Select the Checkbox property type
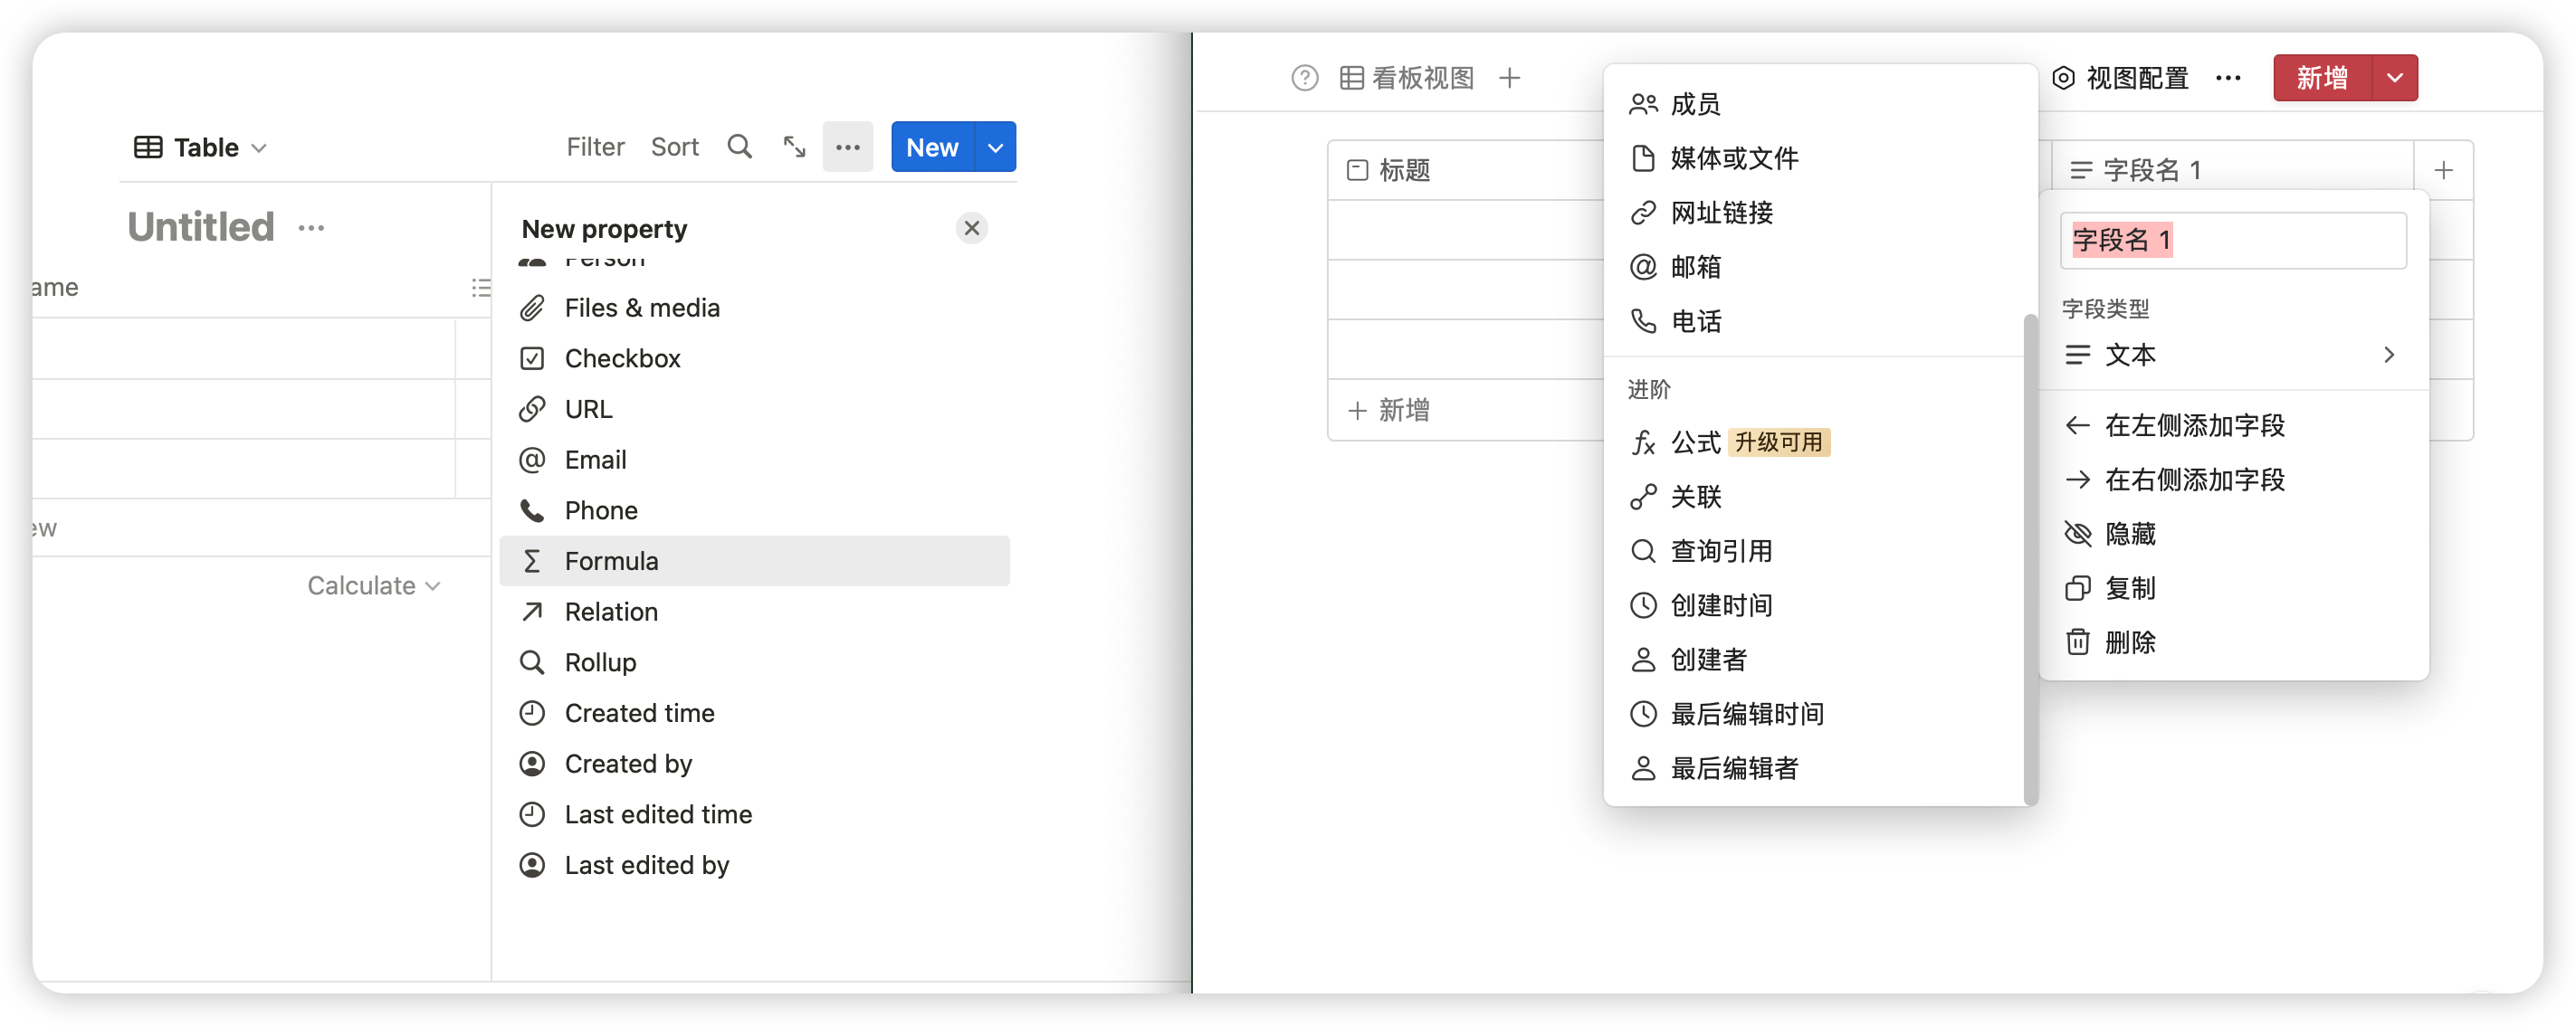This screenshot has width=2576, height=1026. pyautogui.click(x=622, y=357)
